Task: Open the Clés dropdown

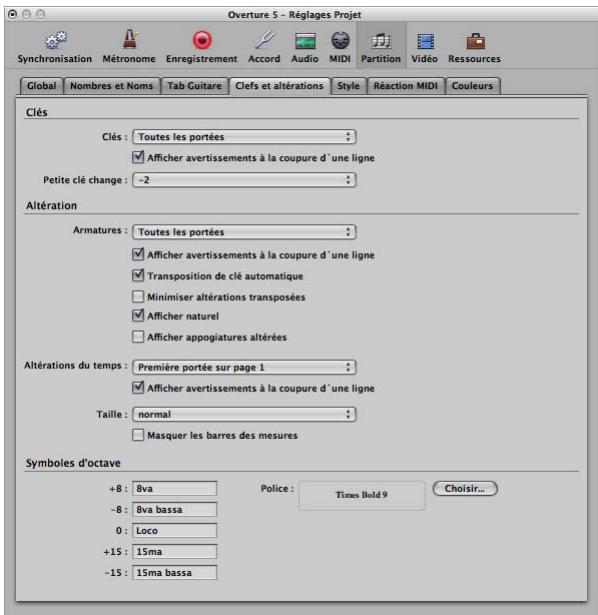Action: (x=244, y=136)
